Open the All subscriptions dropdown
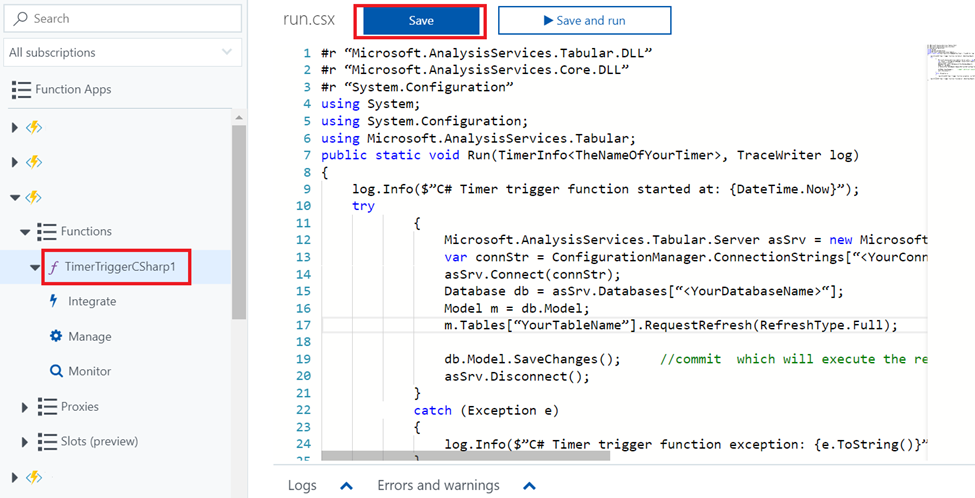Image resolution: width=975 pixels, height=498 pixels. click(x=122, y=52)
